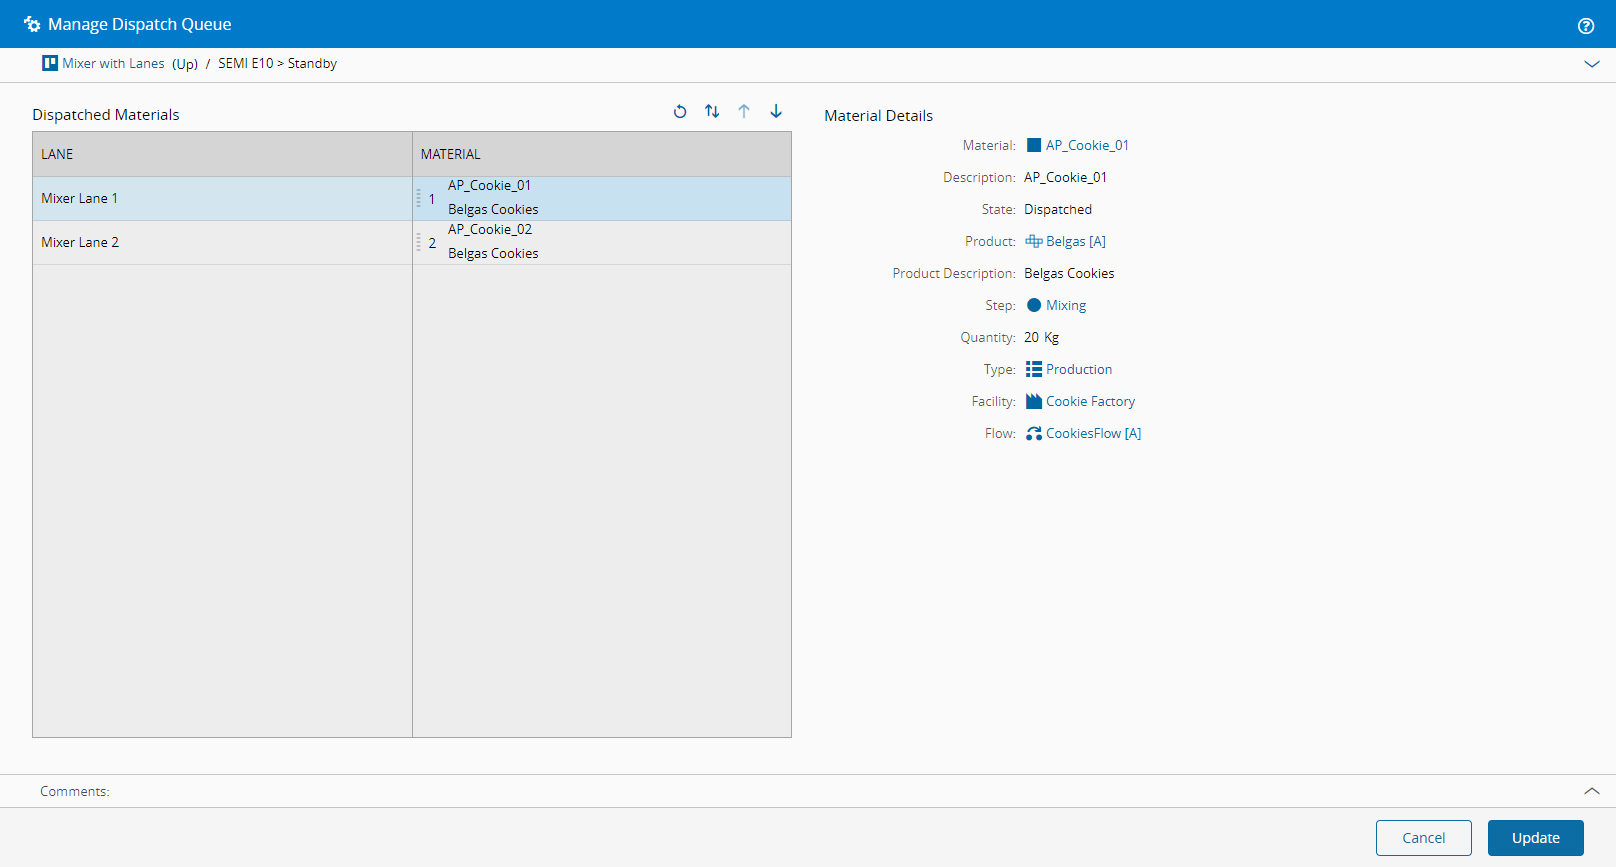Open the Belgas [A] product link
The image size is (1616, 867).
[1075, 241]
